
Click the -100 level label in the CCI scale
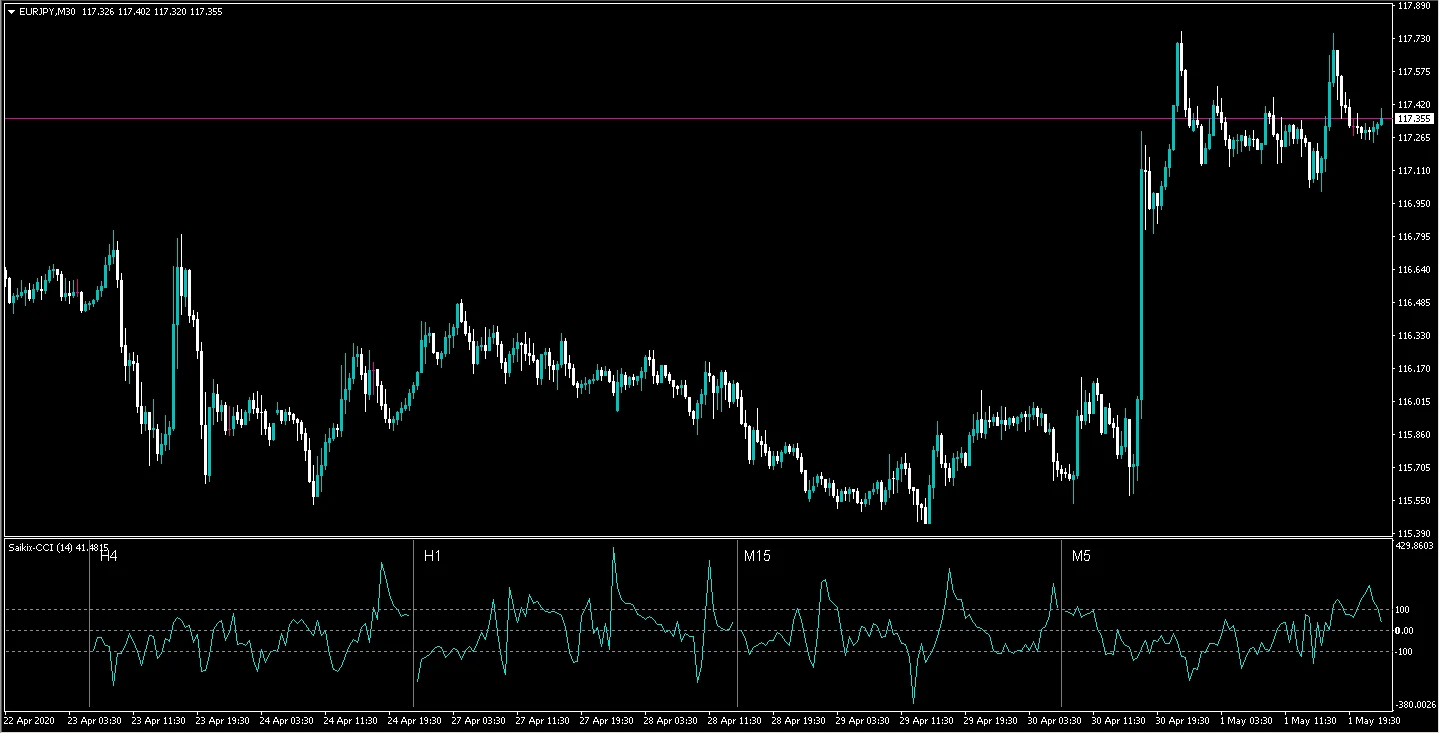[x=1404, y=652]
